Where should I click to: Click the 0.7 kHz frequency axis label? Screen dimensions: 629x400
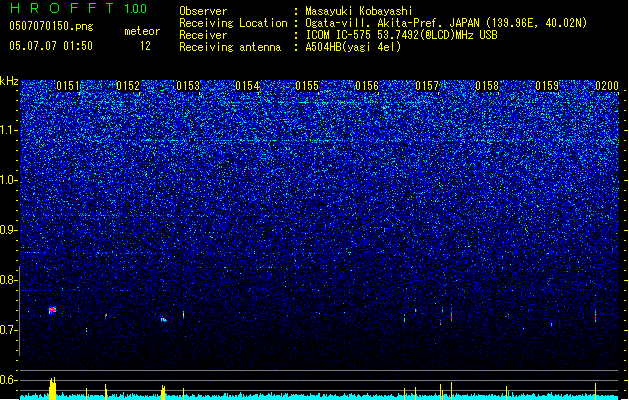coord(8,330)
